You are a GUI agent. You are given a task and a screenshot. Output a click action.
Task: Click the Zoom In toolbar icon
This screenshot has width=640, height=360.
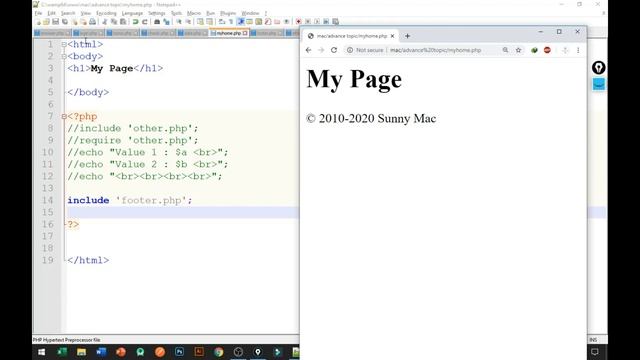click(x=179, y=22)
